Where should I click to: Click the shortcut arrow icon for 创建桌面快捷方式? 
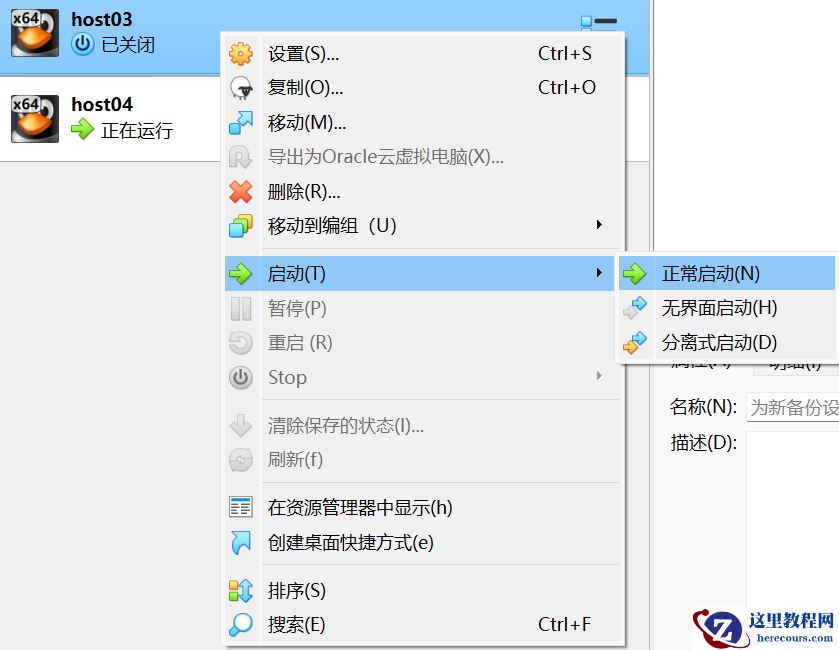(x=240, y=542)
